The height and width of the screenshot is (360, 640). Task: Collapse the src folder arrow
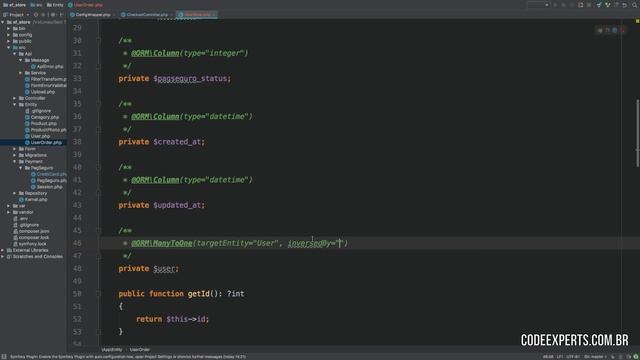click(x=9, y=47)
